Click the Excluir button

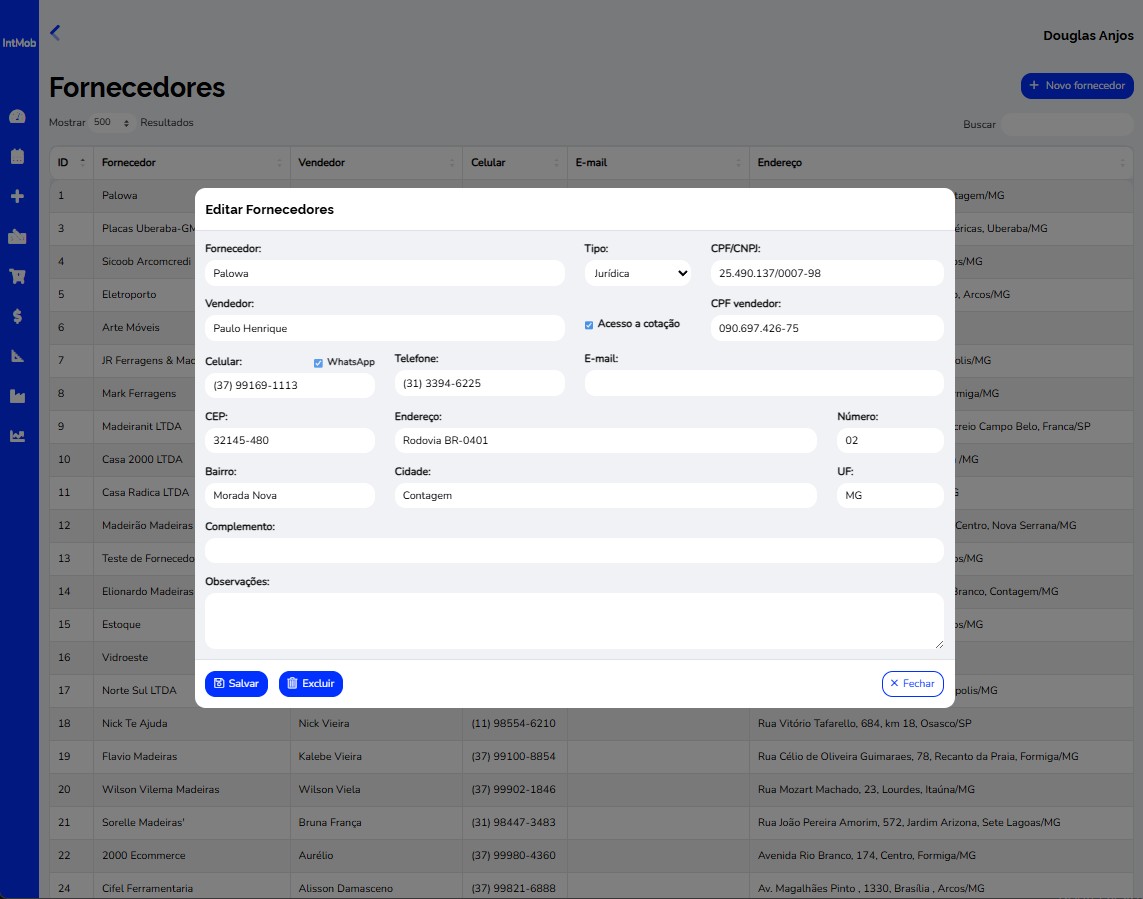[310, 684]
